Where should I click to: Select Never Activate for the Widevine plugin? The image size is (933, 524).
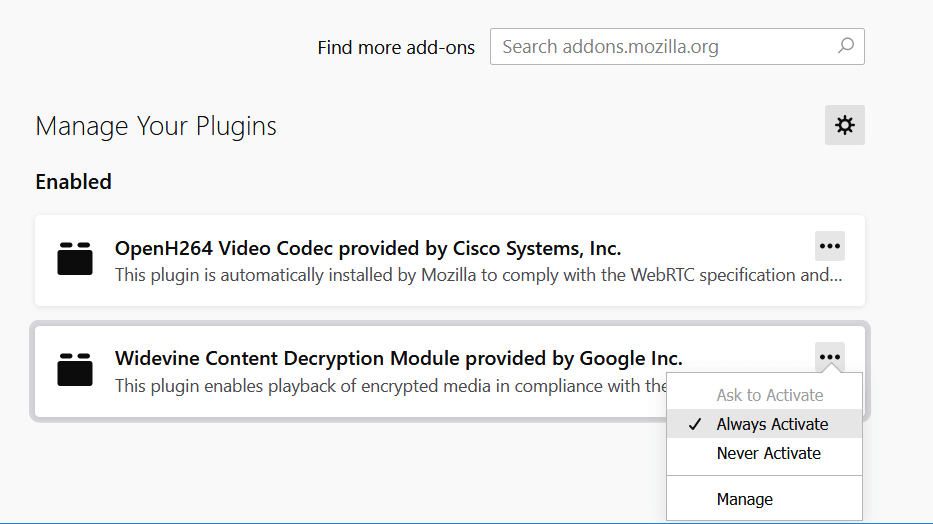(x=768, y=453)
